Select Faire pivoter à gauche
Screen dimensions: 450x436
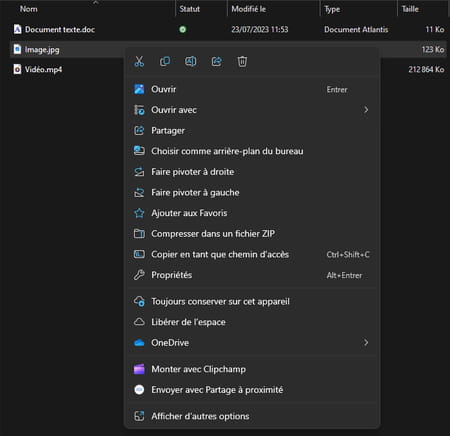click(252, 193)
